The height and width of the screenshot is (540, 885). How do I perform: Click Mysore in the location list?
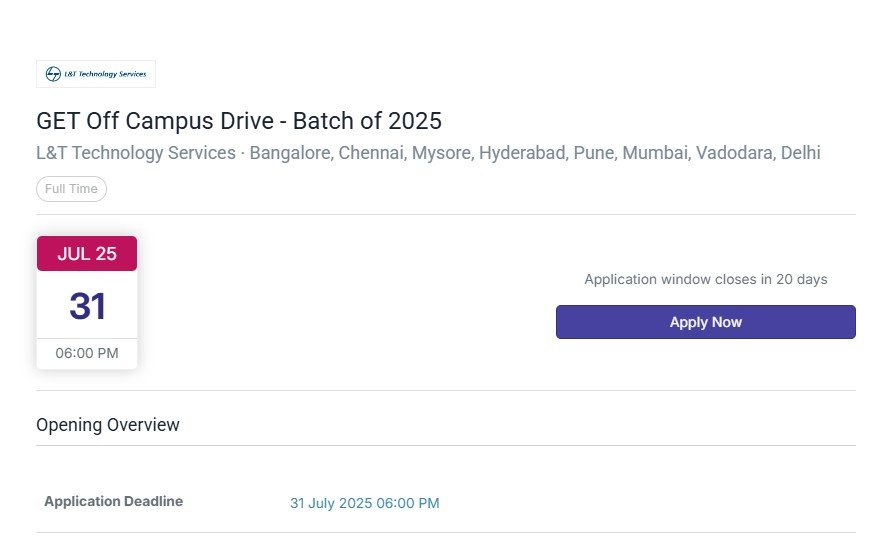click(x=442, y=153)
